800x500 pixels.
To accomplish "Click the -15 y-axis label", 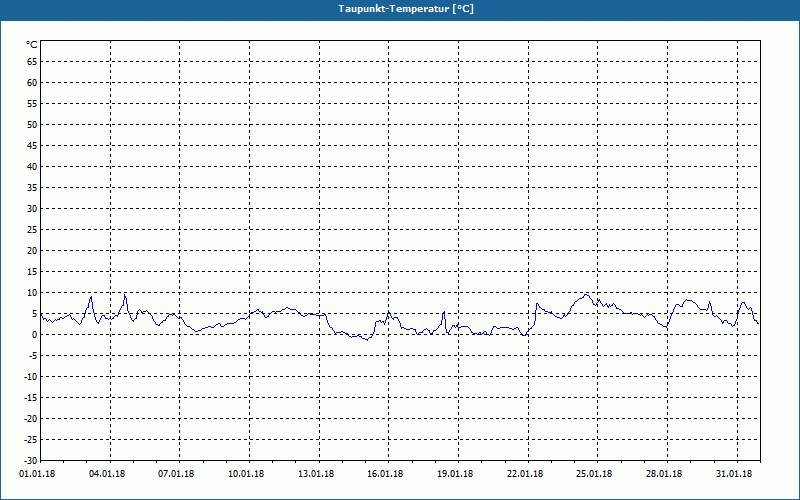I will coord(31,397).
